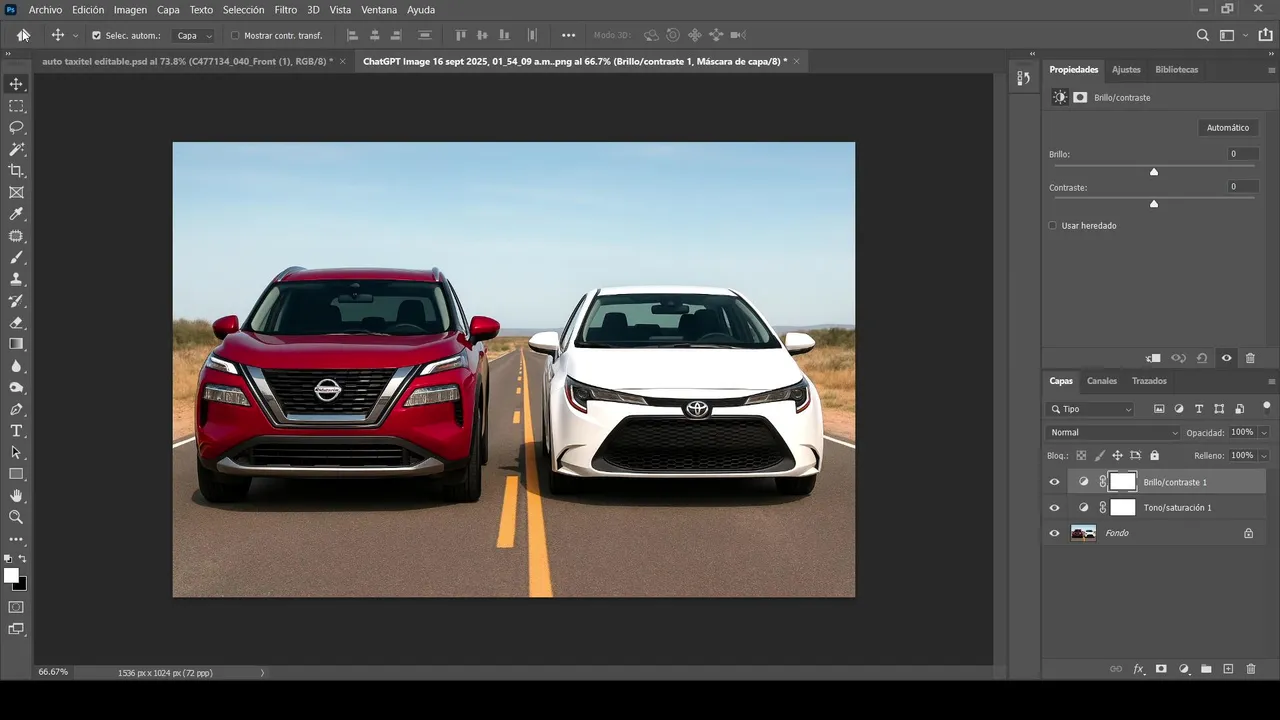Open the Tipo layer filter dropdown
This screenshot has width=1280, height=720.
[1091, 409]
